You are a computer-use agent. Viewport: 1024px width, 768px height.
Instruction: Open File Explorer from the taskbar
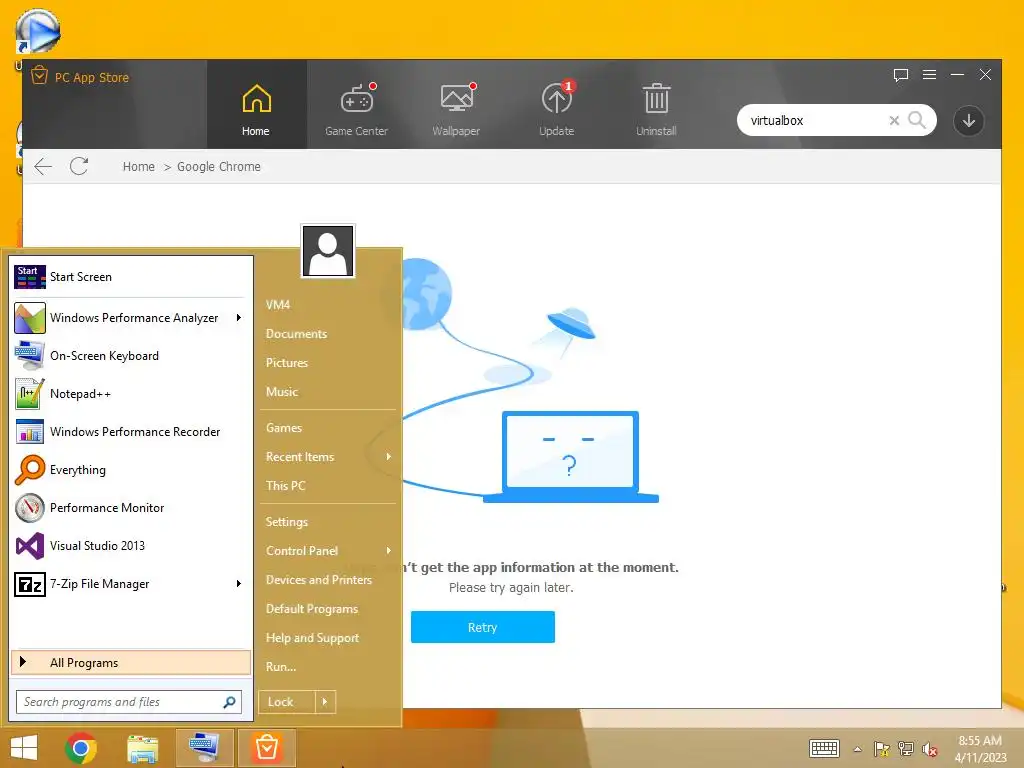(142, 748)
